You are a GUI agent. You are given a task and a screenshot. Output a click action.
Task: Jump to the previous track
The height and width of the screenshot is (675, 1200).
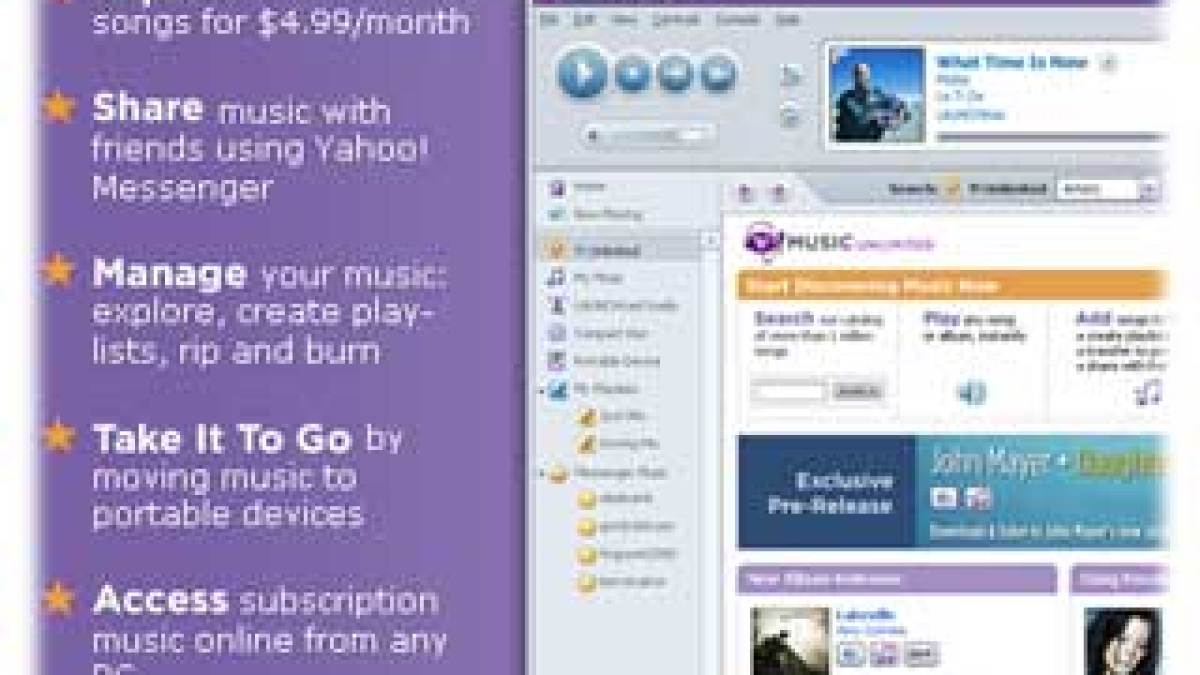(675, 73)
